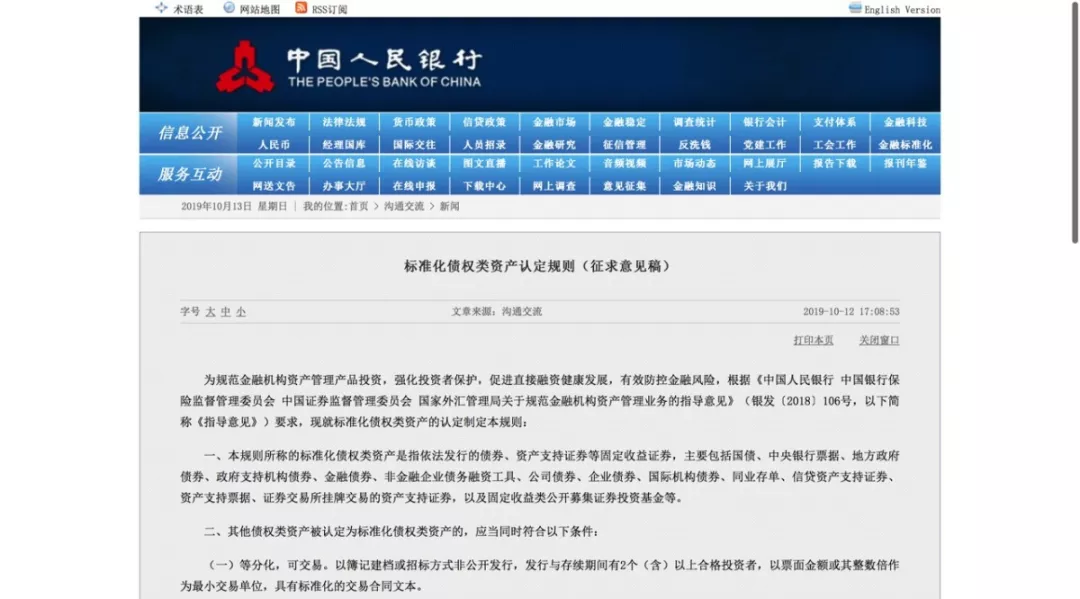Open the 新闻发布 navigation item
Image resolution: width=1080 pixels, height=599 pixels.
coord(273,122)
